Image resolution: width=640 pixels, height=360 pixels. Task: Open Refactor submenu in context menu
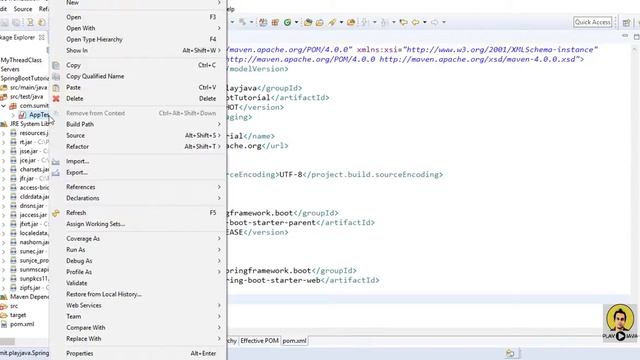pyautogui.click(x=138, y=146)
